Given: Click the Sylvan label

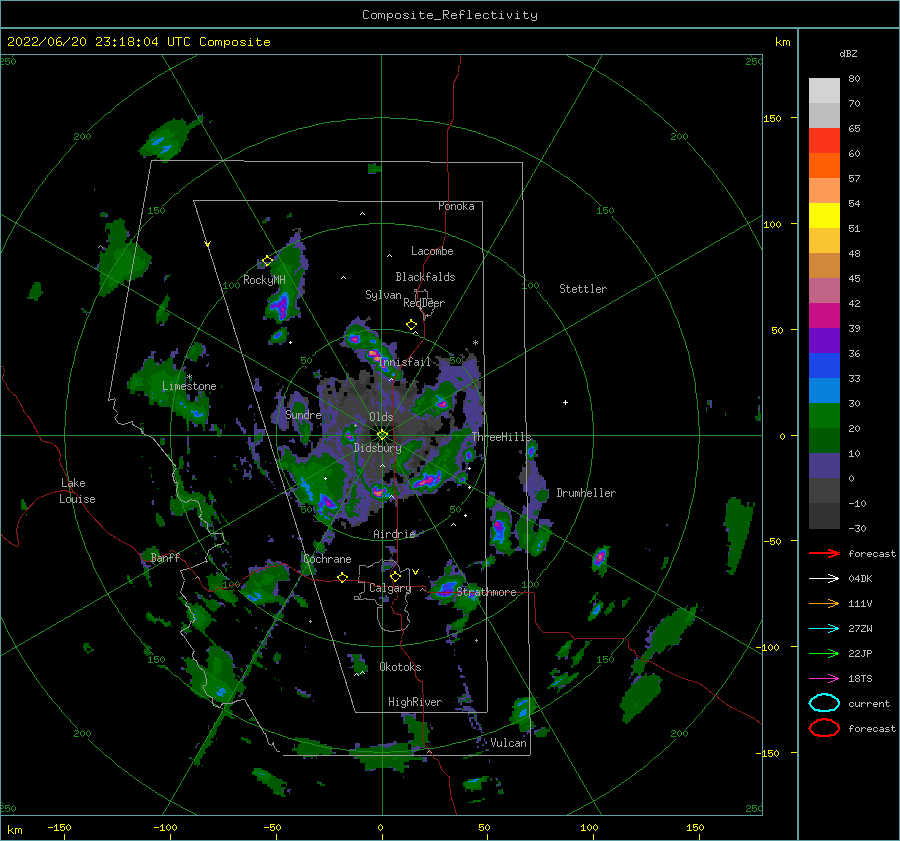Looking at the screenshot, I should point(383,295).
